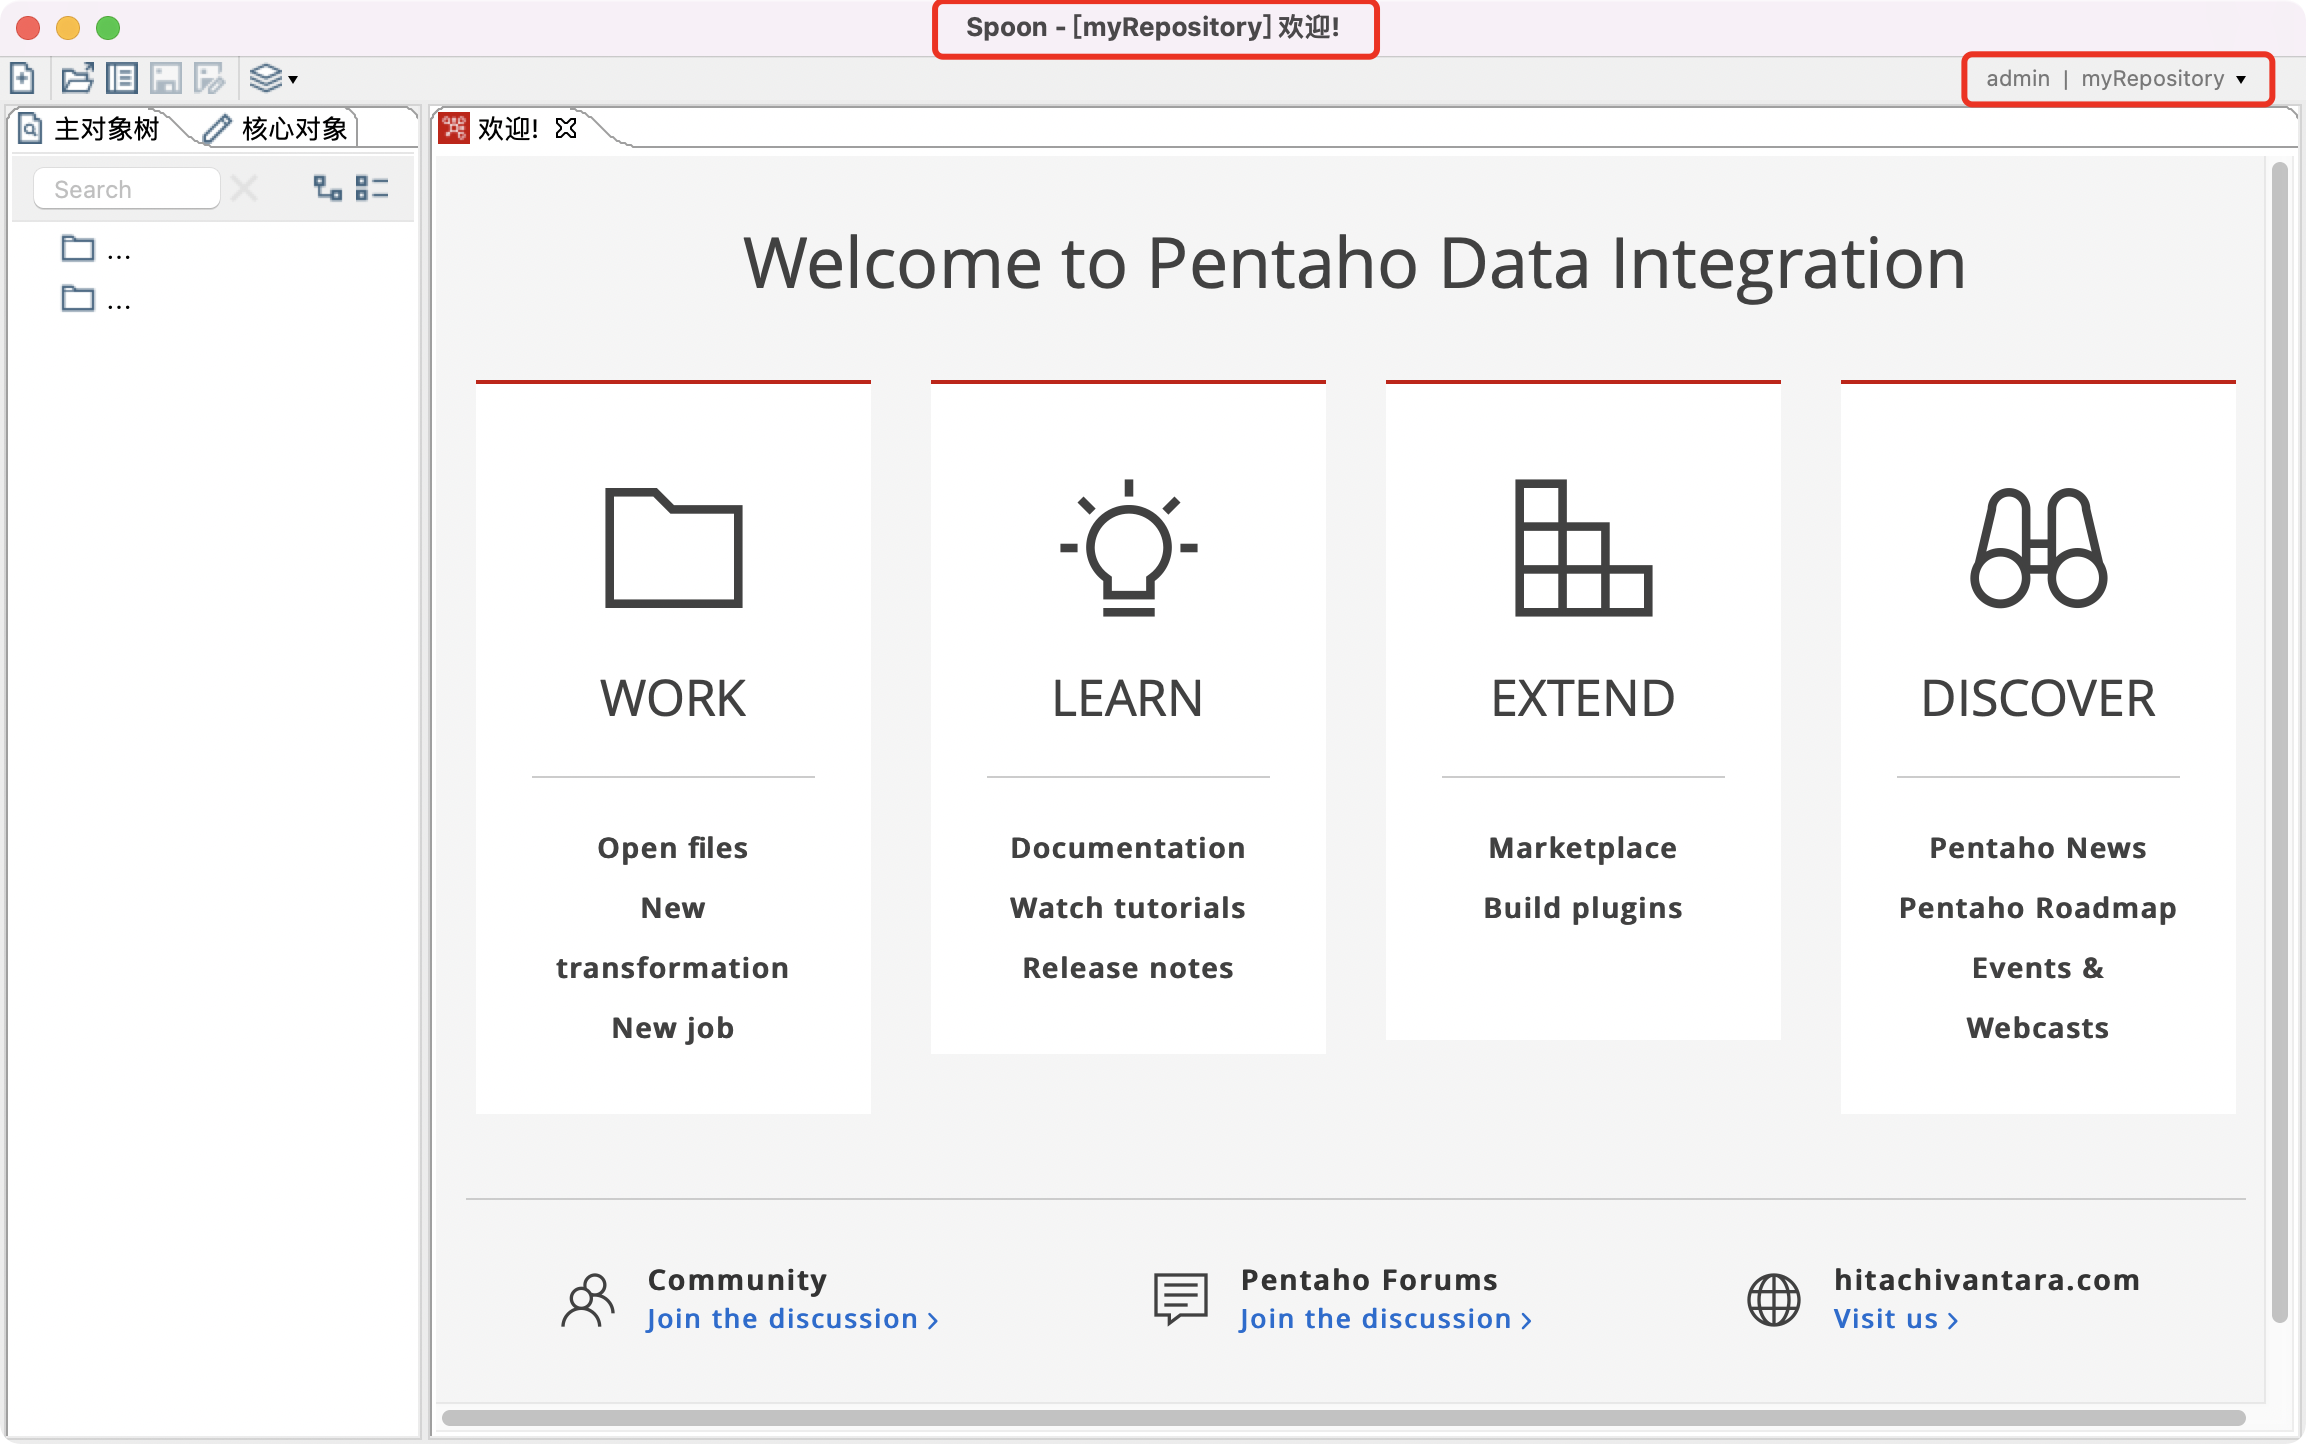Image resolution: width=2306 pixels, height=1444 pixels.
Task: Click the New file toolbar icon
Action: click(22, 78)
